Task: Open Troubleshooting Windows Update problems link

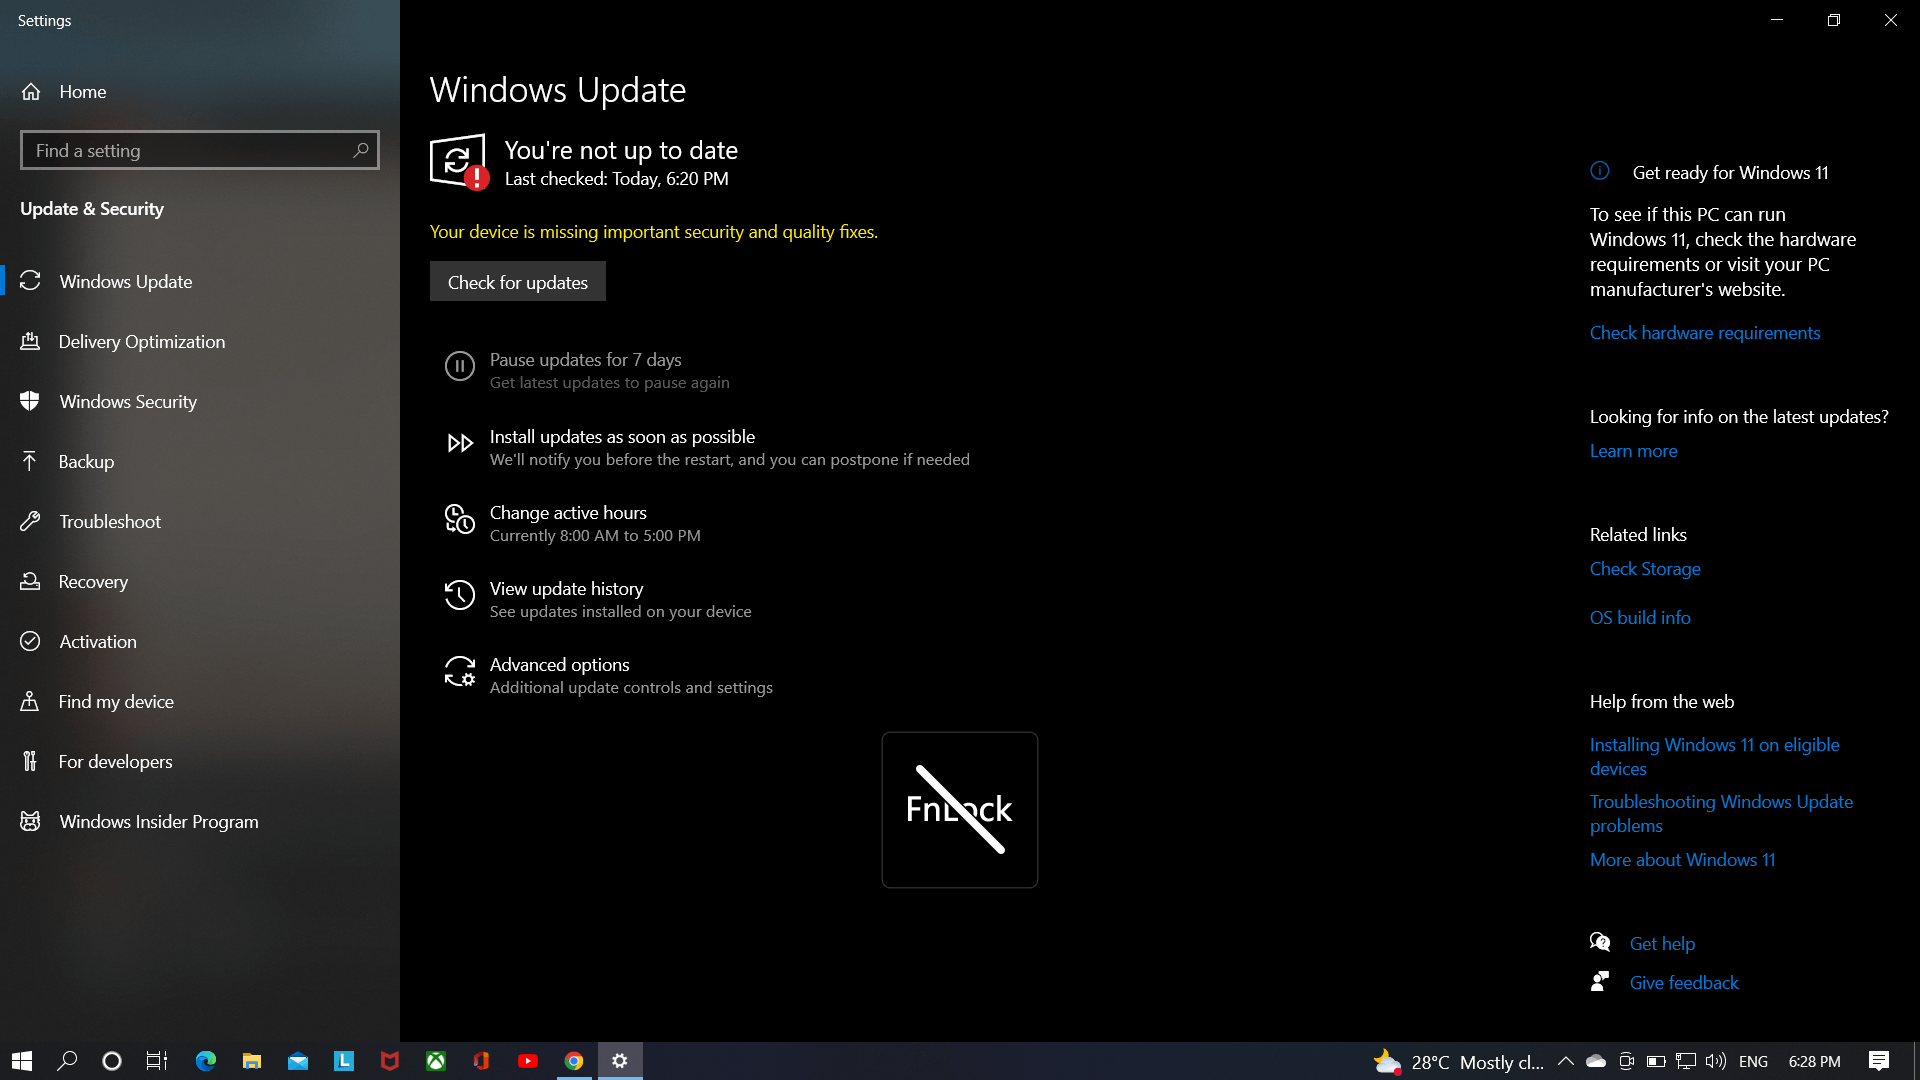Action: click(x=1721, y=814)
